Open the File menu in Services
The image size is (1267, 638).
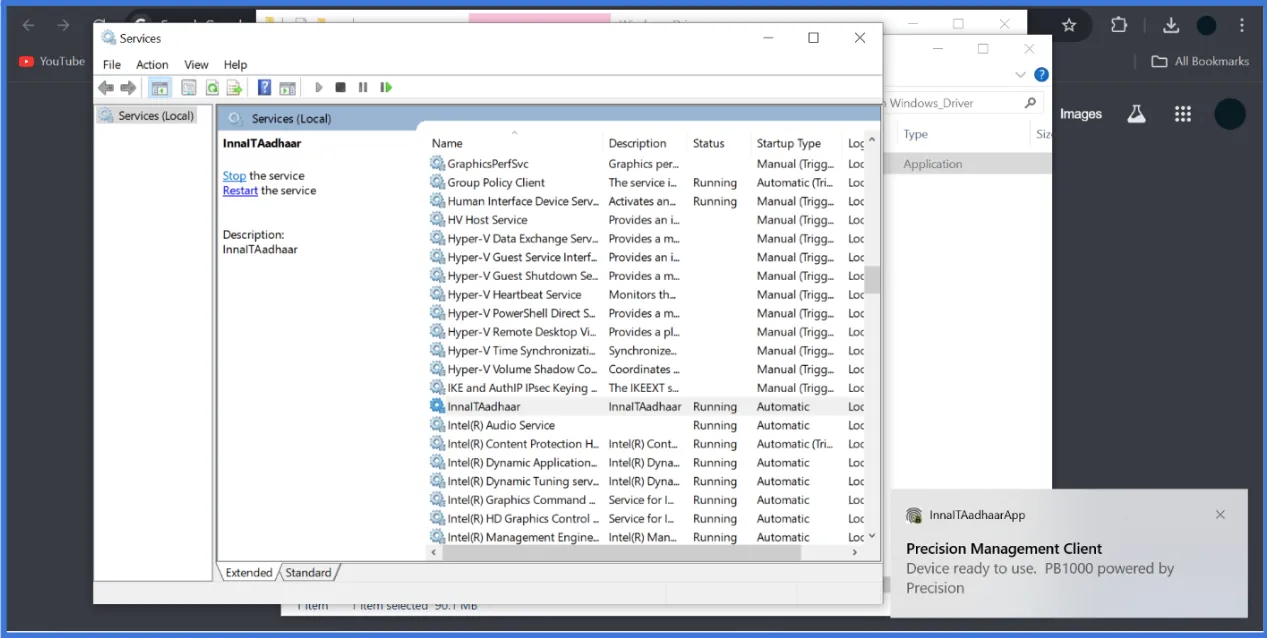click(112, 65)
